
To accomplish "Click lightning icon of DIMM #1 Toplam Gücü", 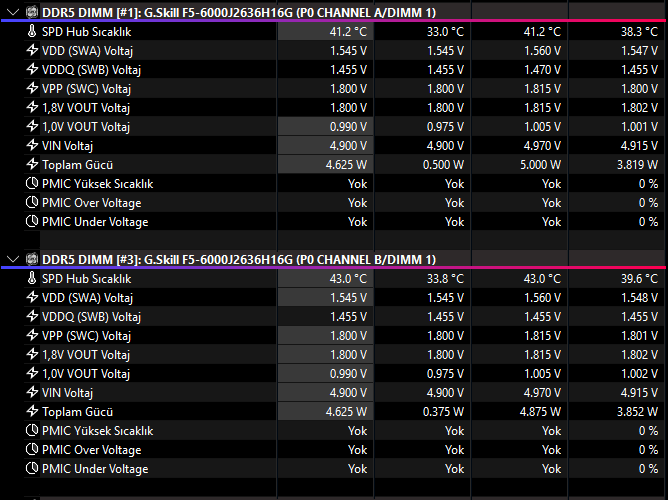I will [32, 164].
